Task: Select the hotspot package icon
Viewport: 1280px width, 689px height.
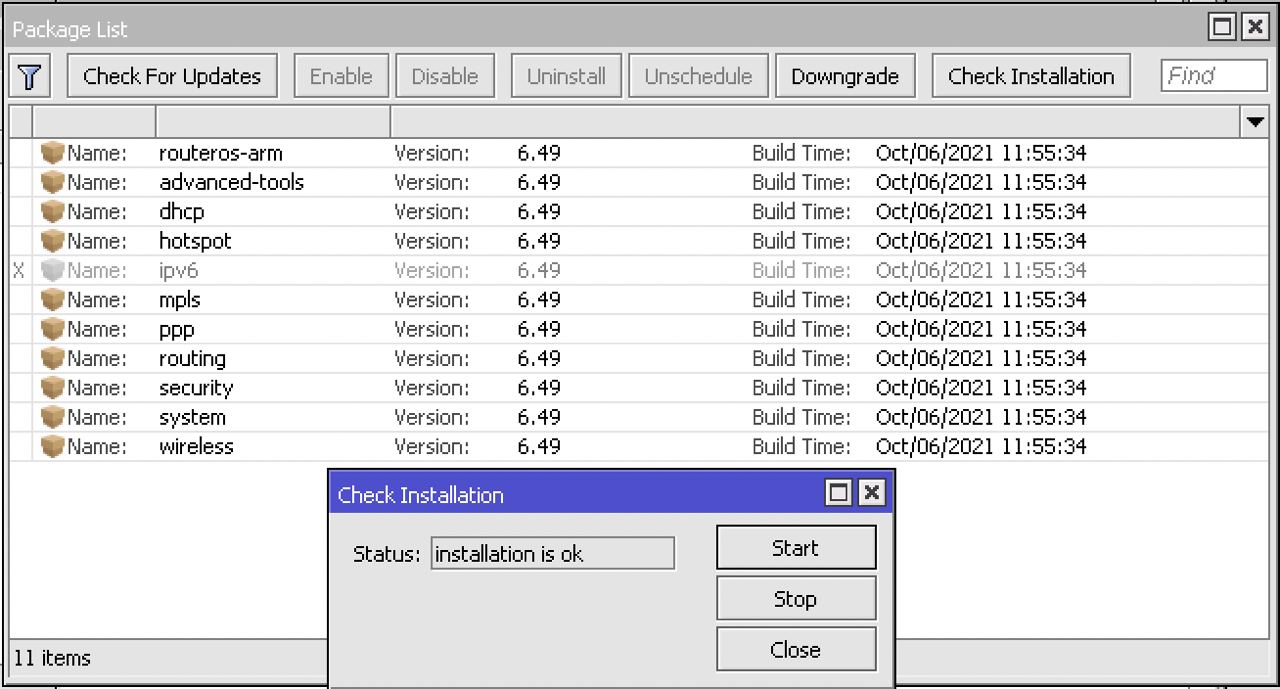Action: [x=52, y=241]
